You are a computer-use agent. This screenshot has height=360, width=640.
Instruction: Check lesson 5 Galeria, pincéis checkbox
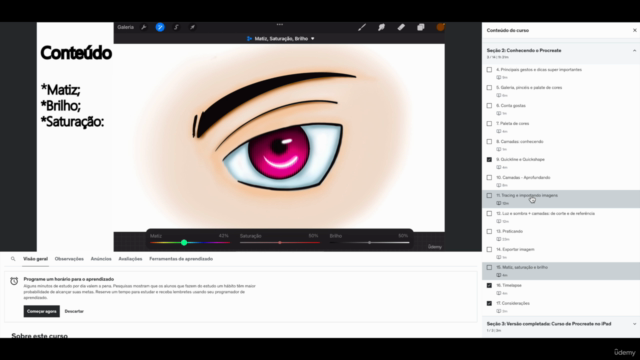(489, 88)
